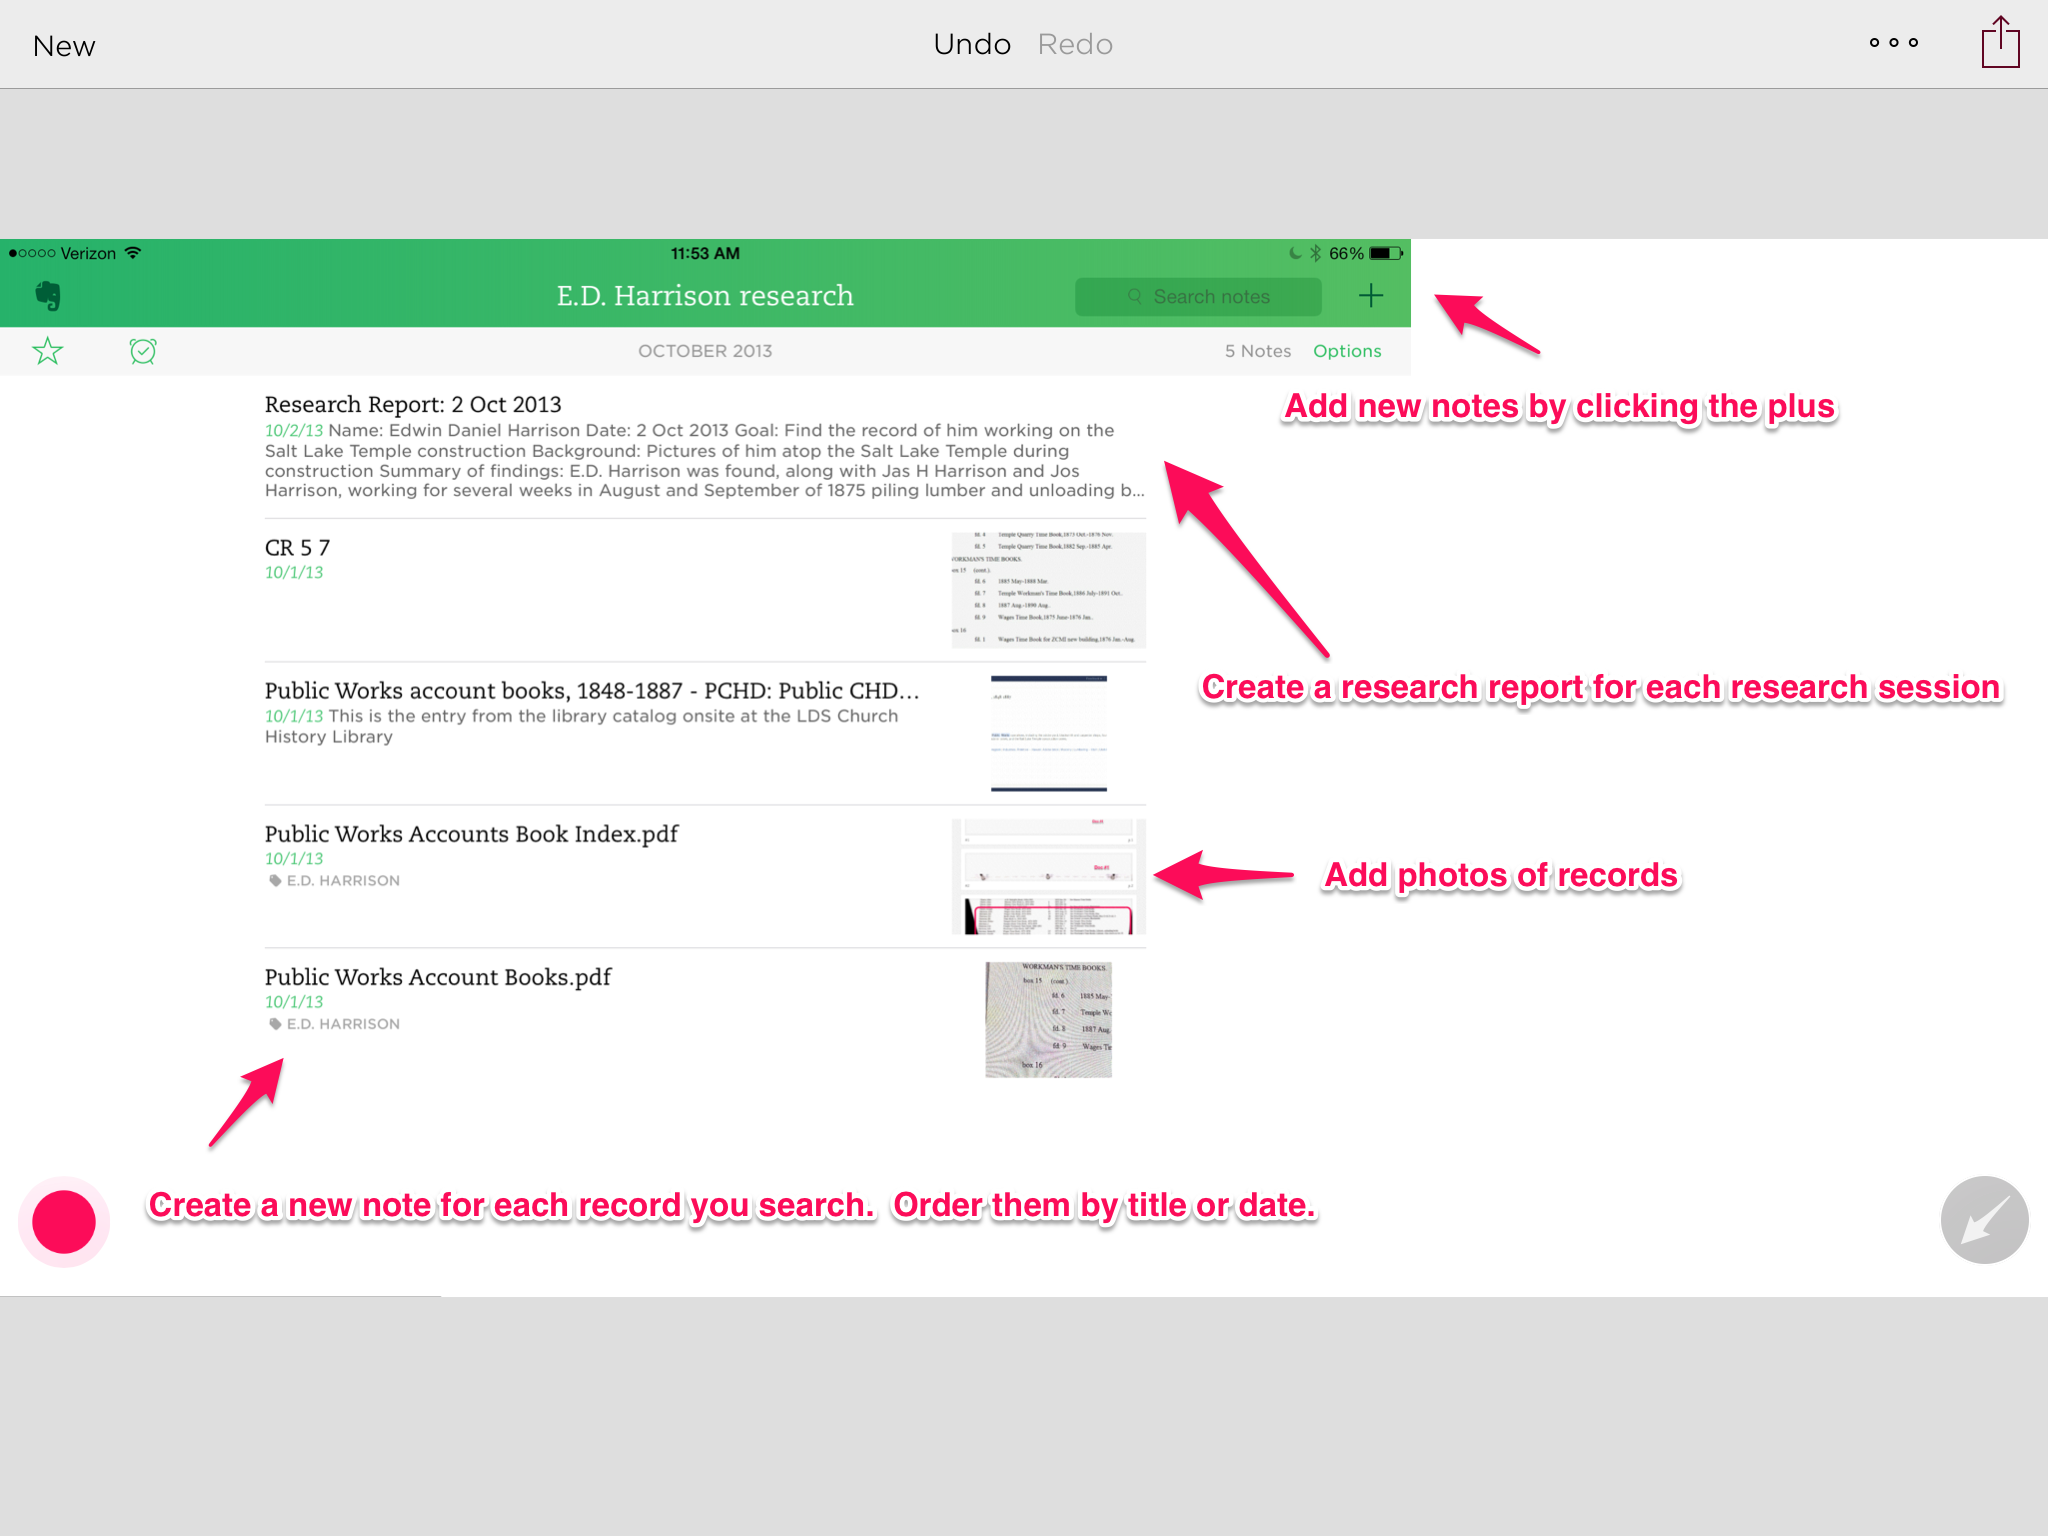This screenshot has height=1536, width=2048.
Task: Open the Options dropdown for notes
Action: point(1347,351)
